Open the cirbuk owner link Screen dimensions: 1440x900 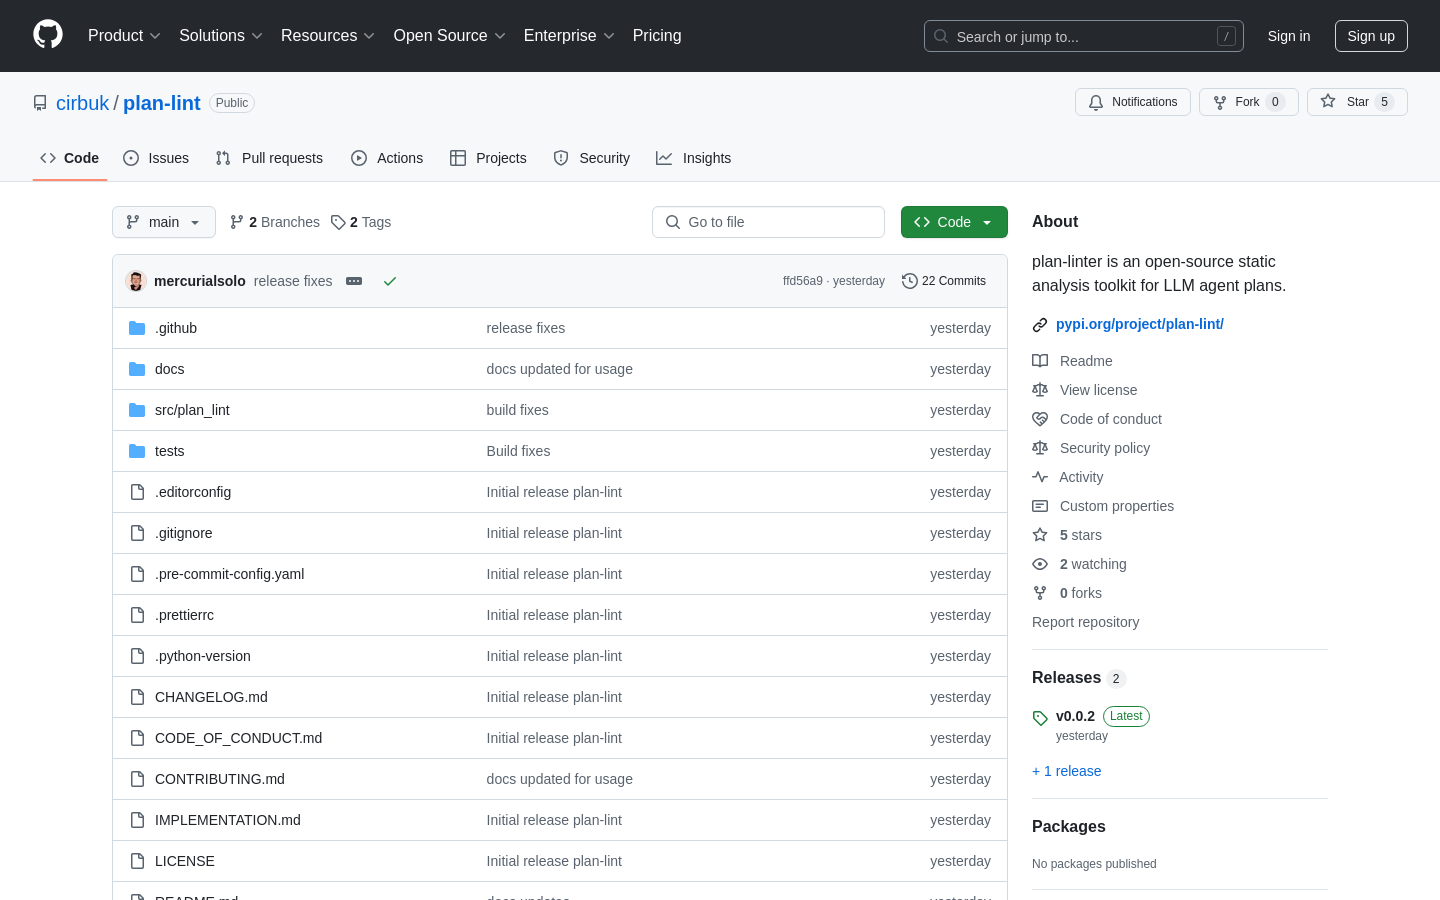[x=82, y=103]
